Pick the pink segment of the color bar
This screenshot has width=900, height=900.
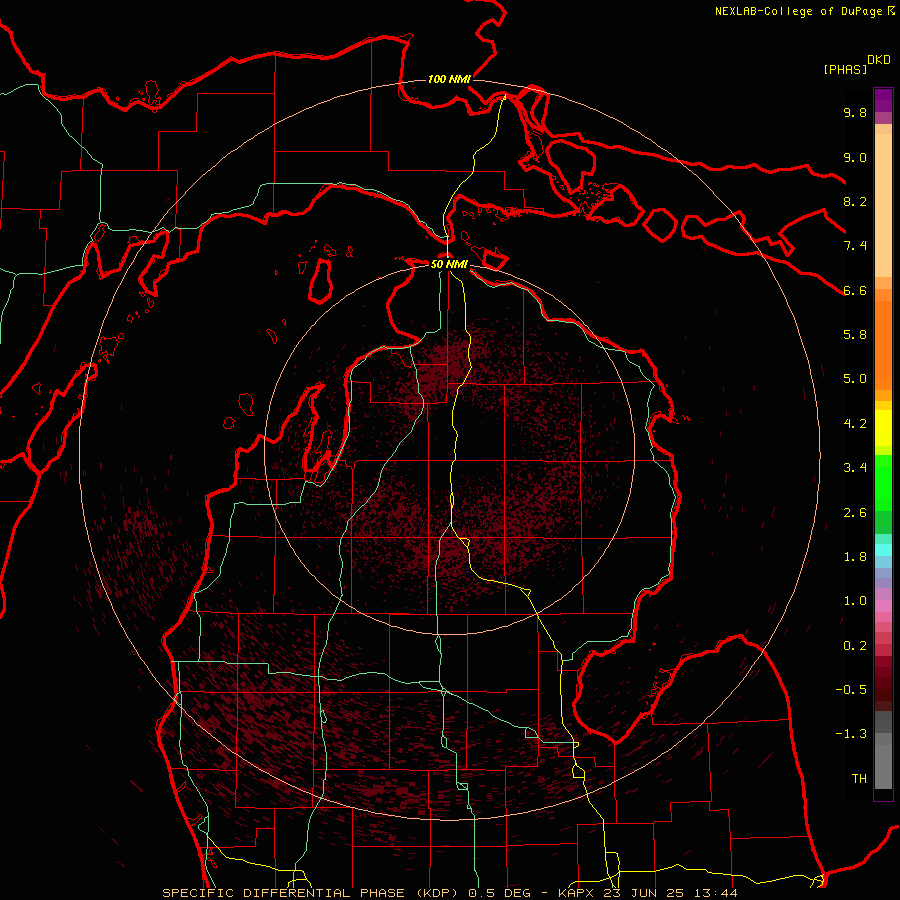883,606
